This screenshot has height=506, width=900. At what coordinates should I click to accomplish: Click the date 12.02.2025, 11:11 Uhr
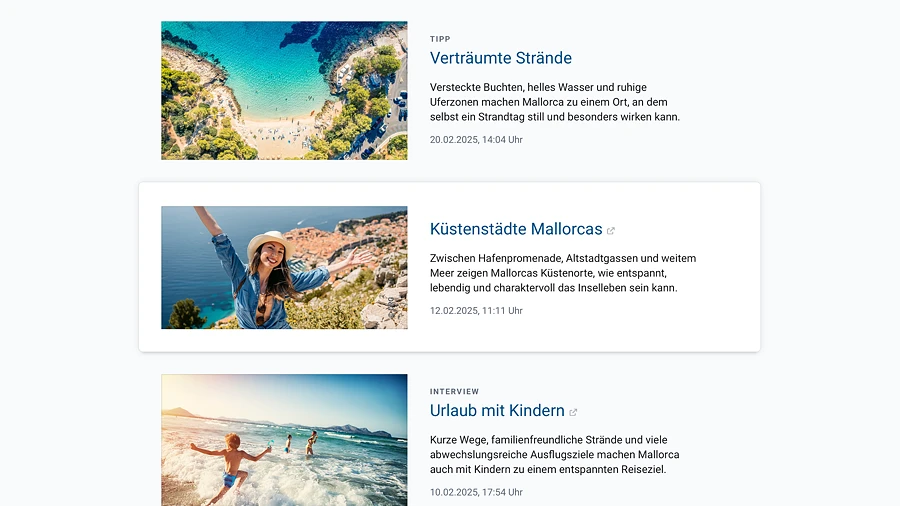pyautogui.click(x=476, y=310)
